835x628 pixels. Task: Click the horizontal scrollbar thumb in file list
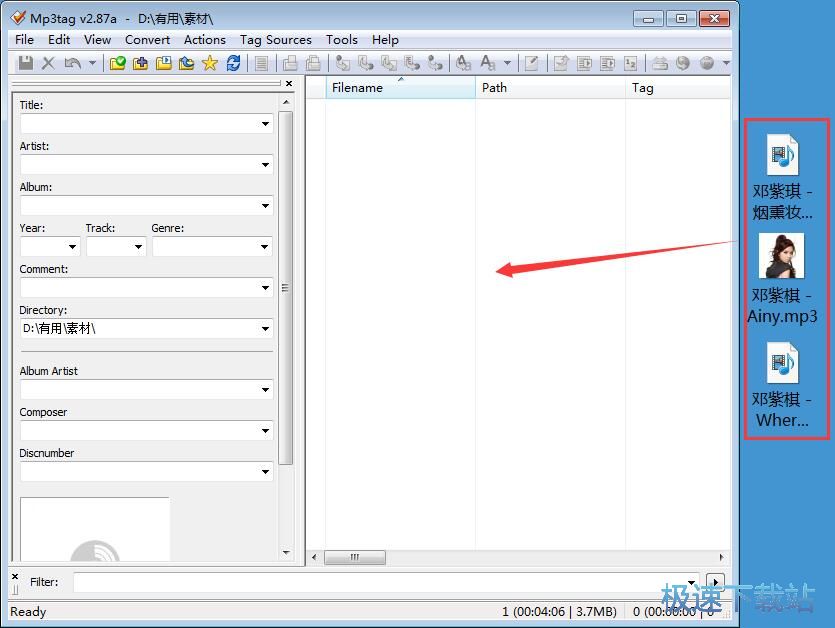click(354, 557)
